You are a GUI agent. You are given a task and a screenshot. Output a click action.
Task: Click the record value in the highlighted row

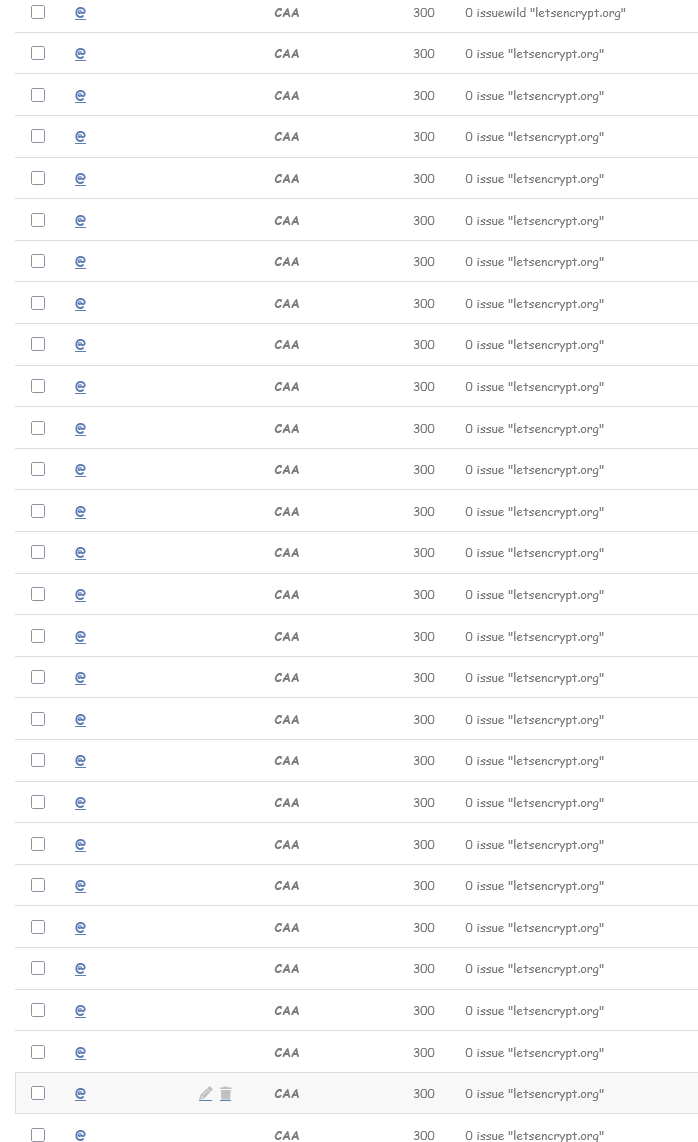[x=534, y=1094]
